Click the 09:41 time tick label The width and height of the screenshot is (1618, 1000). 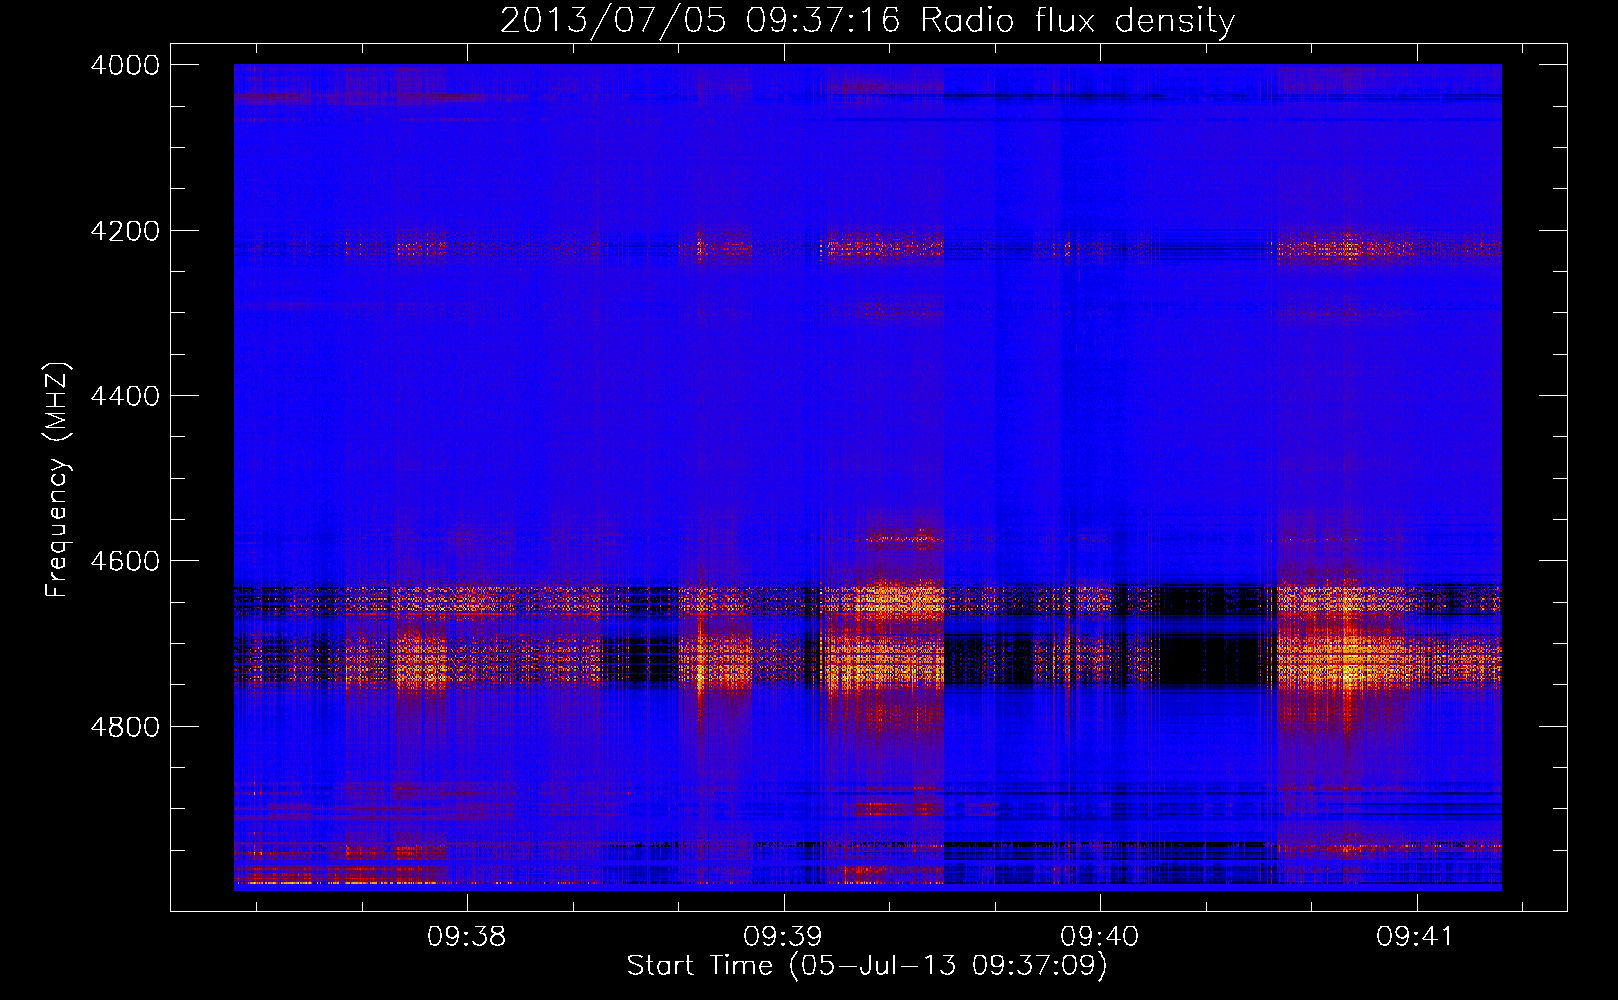1415,937
